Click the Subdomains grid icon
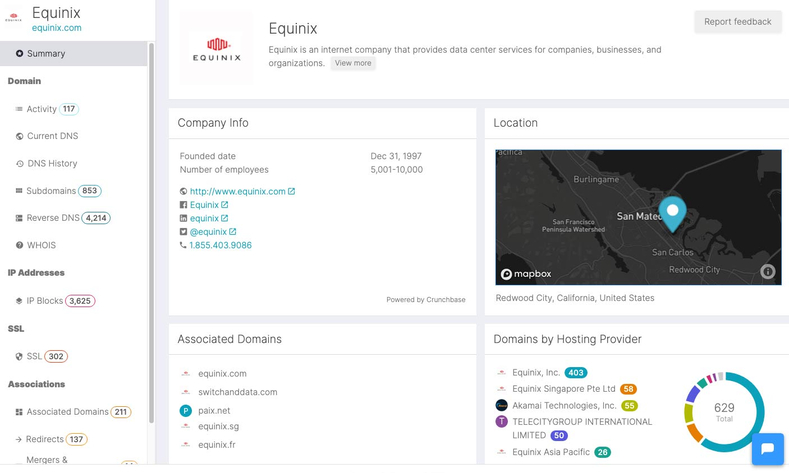This screenshot has width=789, height=473. 19,191
